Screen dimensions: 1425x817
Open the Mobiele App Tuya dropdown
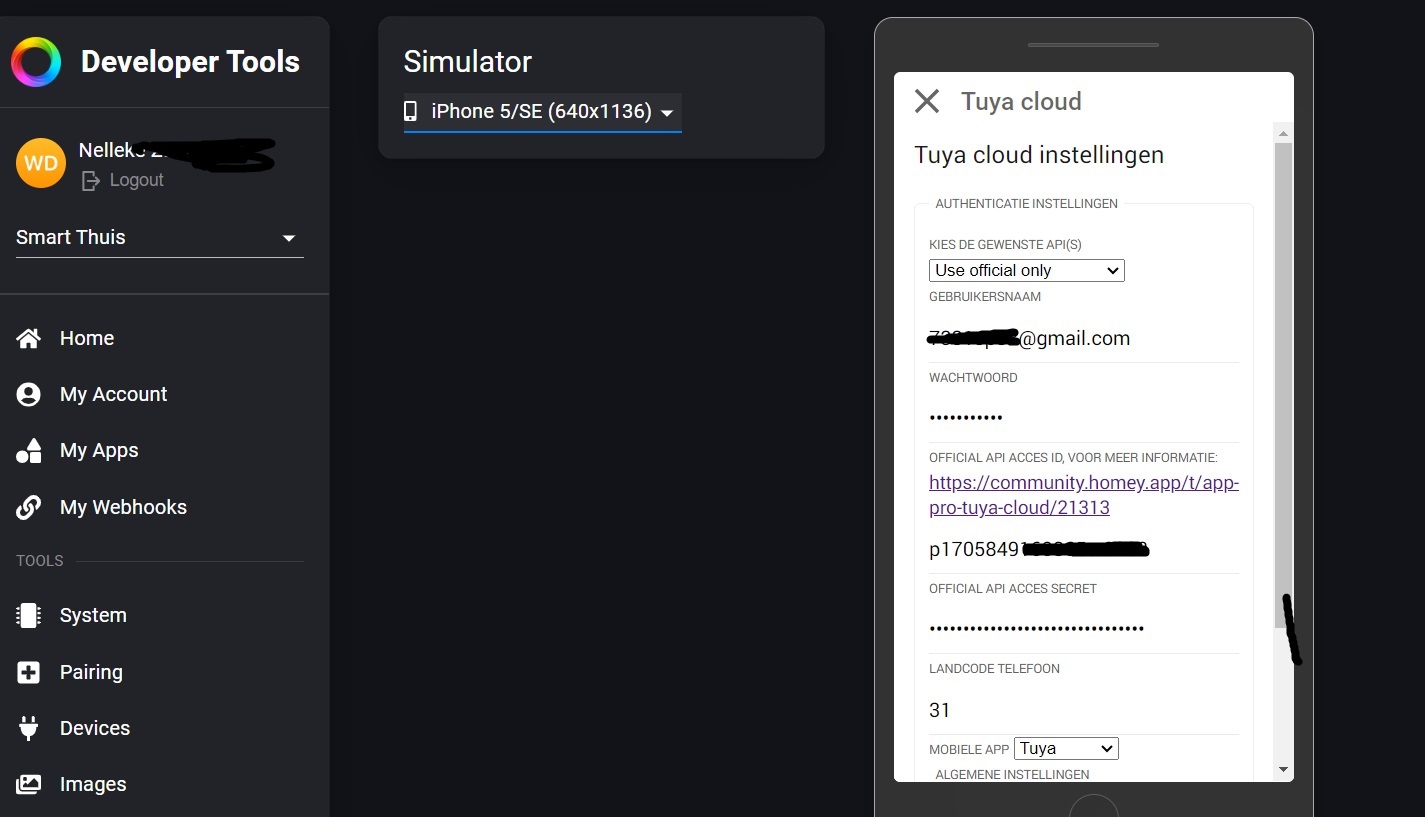(x=1065, y=748)
